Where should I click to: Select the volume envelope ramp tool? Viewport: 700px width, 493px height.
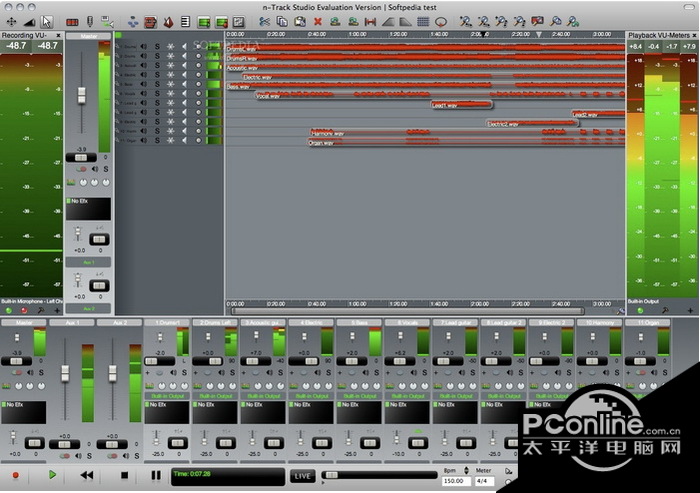point(29,22)
